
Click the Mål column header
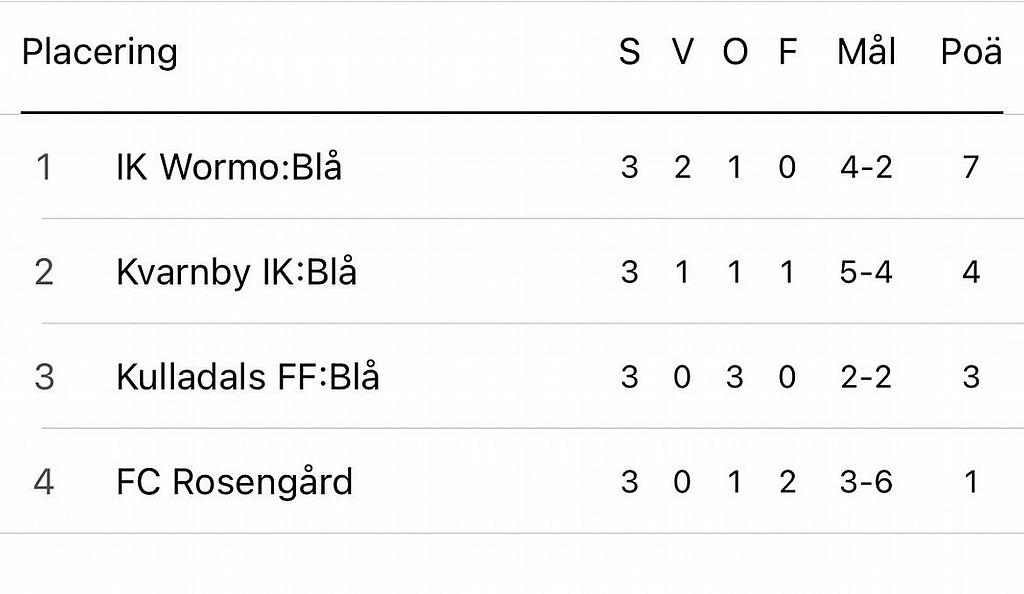866,52
